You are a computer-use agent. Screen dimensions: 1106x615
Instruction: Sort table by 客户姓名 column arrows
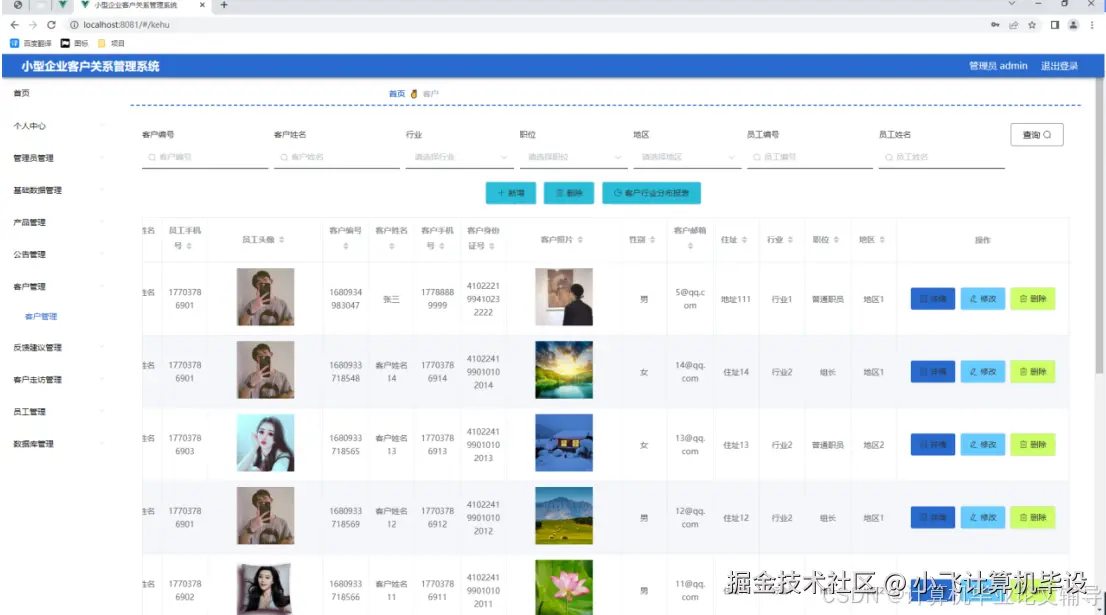(391, 246)
